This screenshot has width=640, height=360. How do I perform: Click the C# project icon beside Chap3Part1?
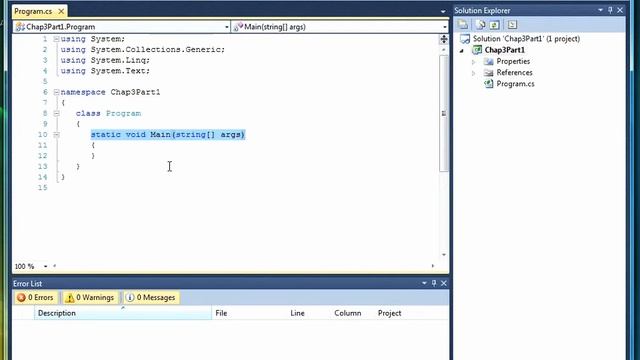tap(477, 50)
